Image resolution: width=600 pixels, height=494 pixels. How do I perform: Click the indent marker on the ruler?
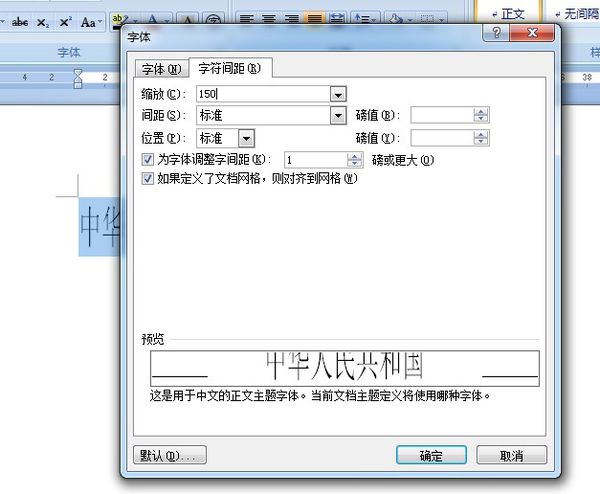[x=78, y=78]
